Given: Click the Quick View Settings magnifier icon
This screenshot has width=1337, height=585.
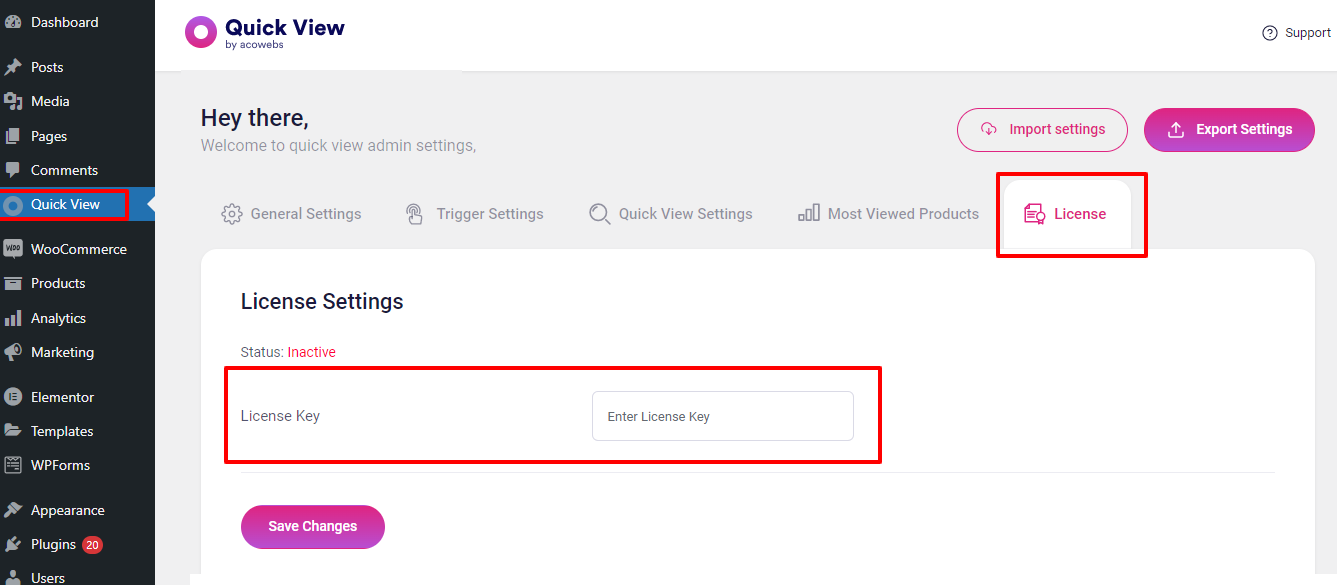Looking at the screenshot, I should pos(600,214).
